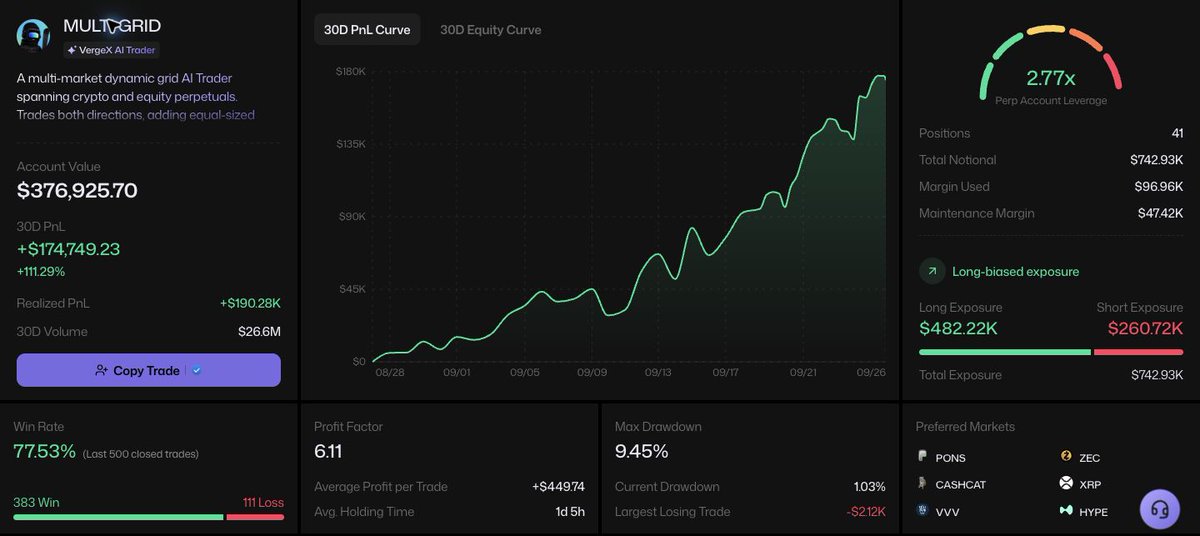Open the support headset chat button
The height and width of the screenshot is (536, 1200).
(1160, 509)
